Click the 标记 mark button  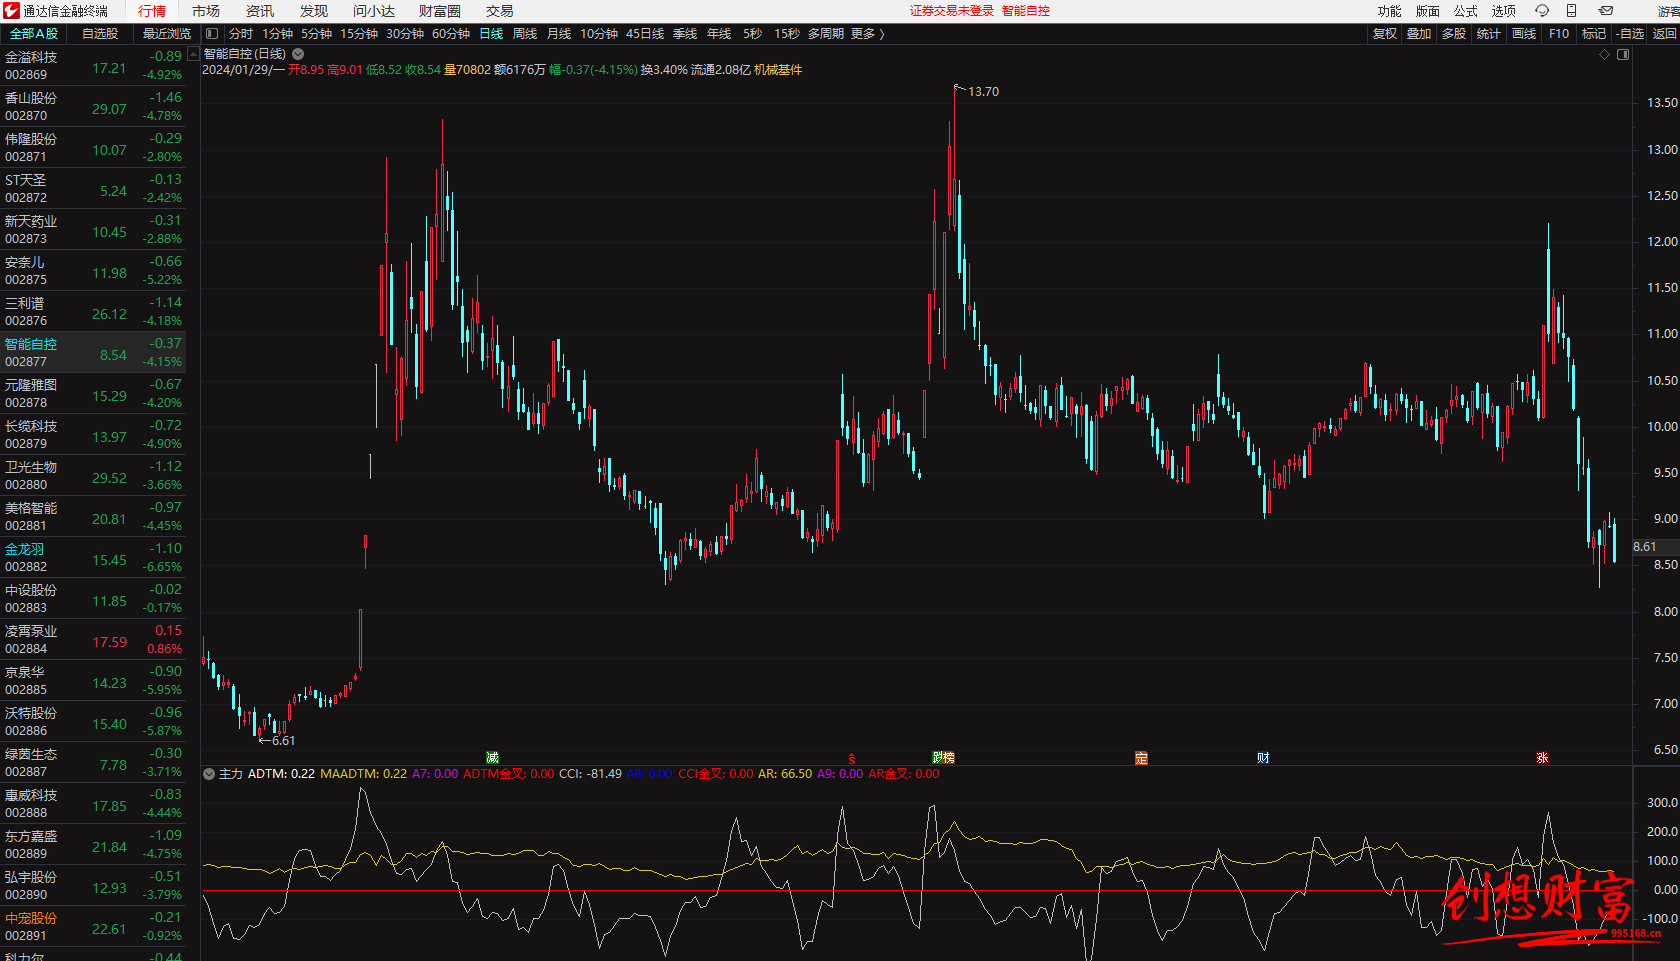tap(1594, 34)
